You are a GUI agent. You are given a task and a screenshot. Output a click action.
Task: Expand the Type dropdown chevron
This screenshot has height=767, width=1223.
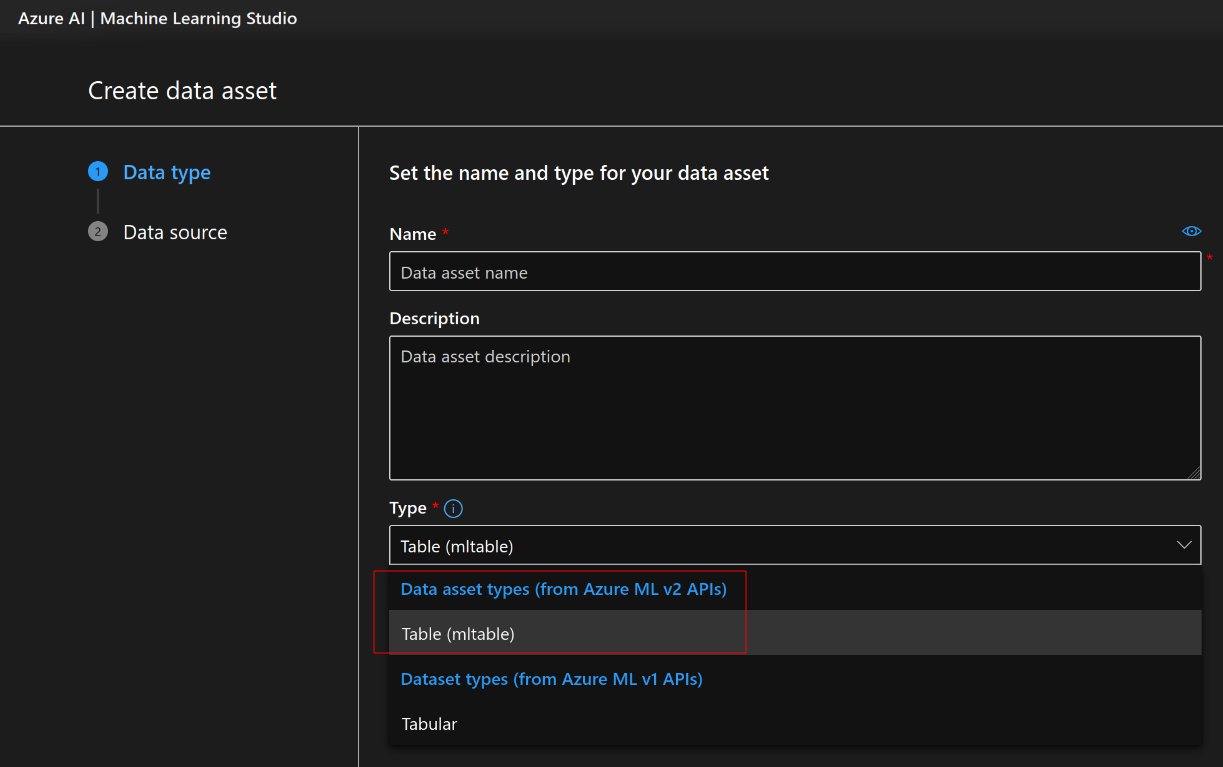click(x=1184, y=546)
